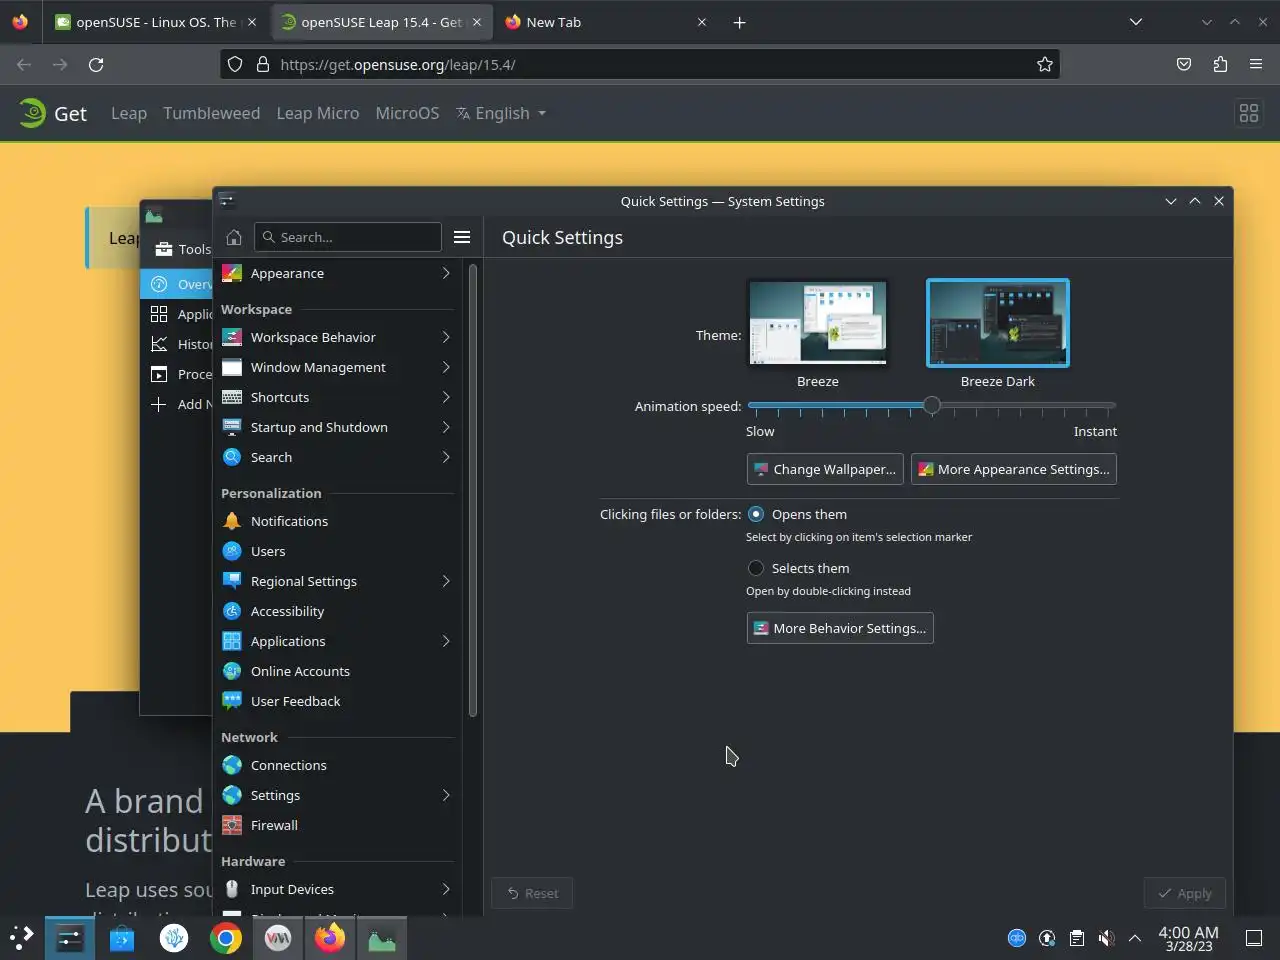This screenshot has height=960, width=1280.
Task: Expand the Regional Settings chevron
Action: (x=446, y=581)
